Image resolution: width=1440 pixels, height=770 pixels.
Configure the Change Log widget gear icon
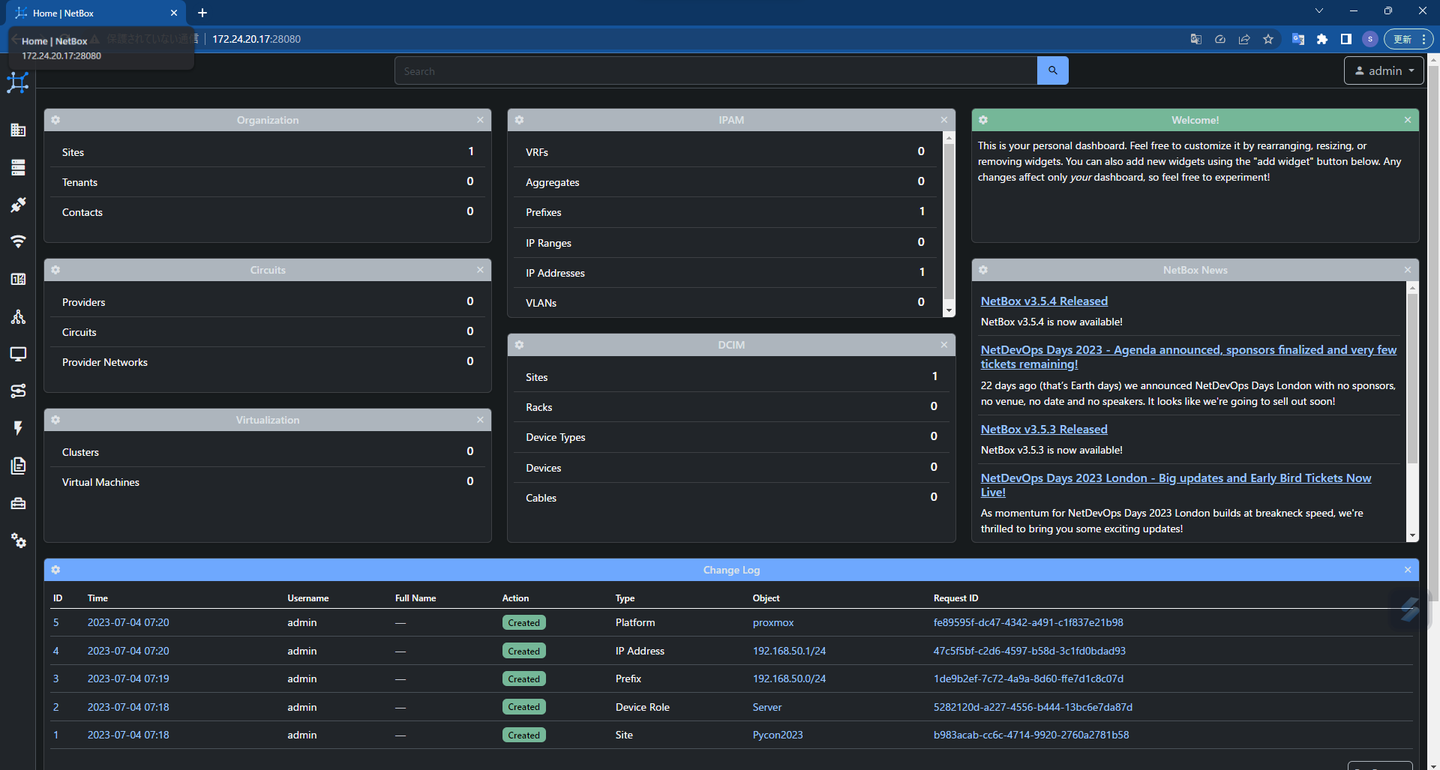(x=56, y=570)
